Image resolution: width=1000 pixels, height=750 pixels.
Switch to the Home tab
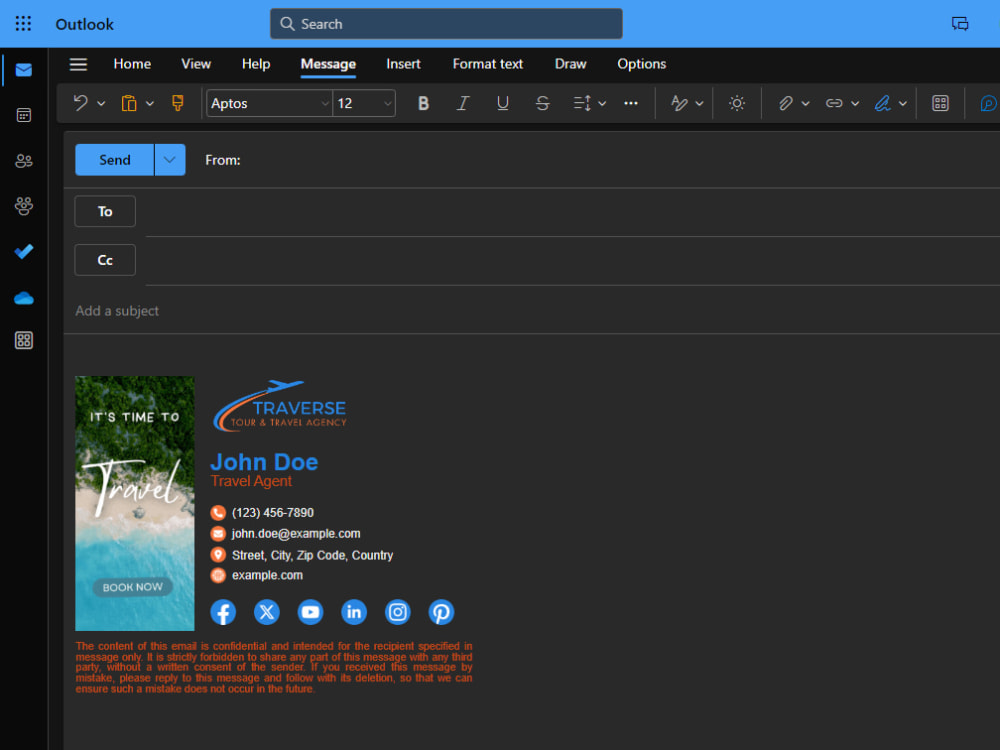[132, 64]
